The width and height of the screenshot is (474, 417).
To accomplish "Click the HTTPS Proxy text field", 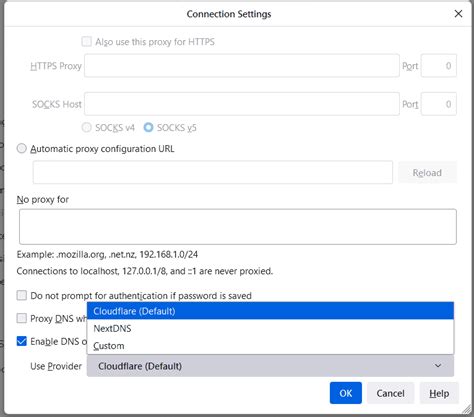I will pos(242,66).
